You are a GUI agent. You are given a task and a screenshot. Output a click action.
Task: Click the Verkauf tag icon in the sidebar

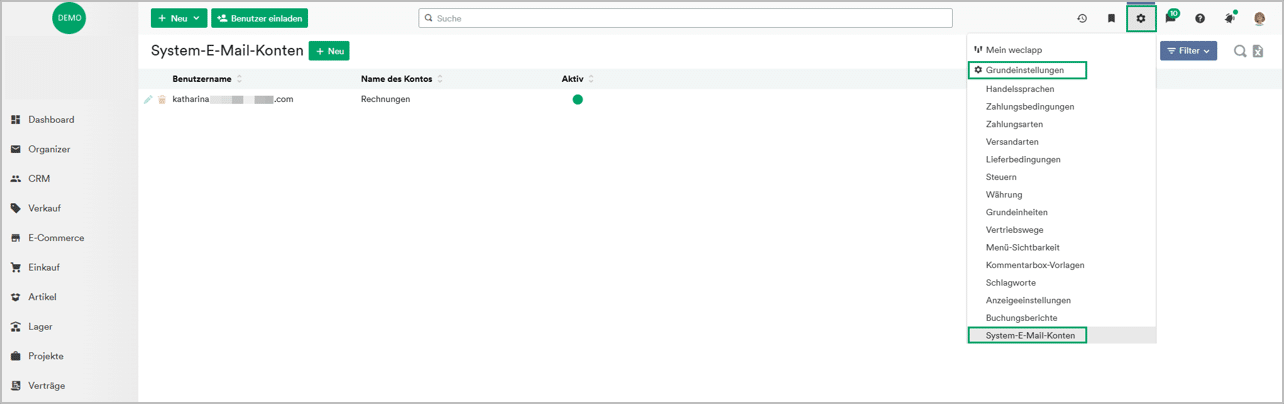pyautogui.click(x=16, y=208)
